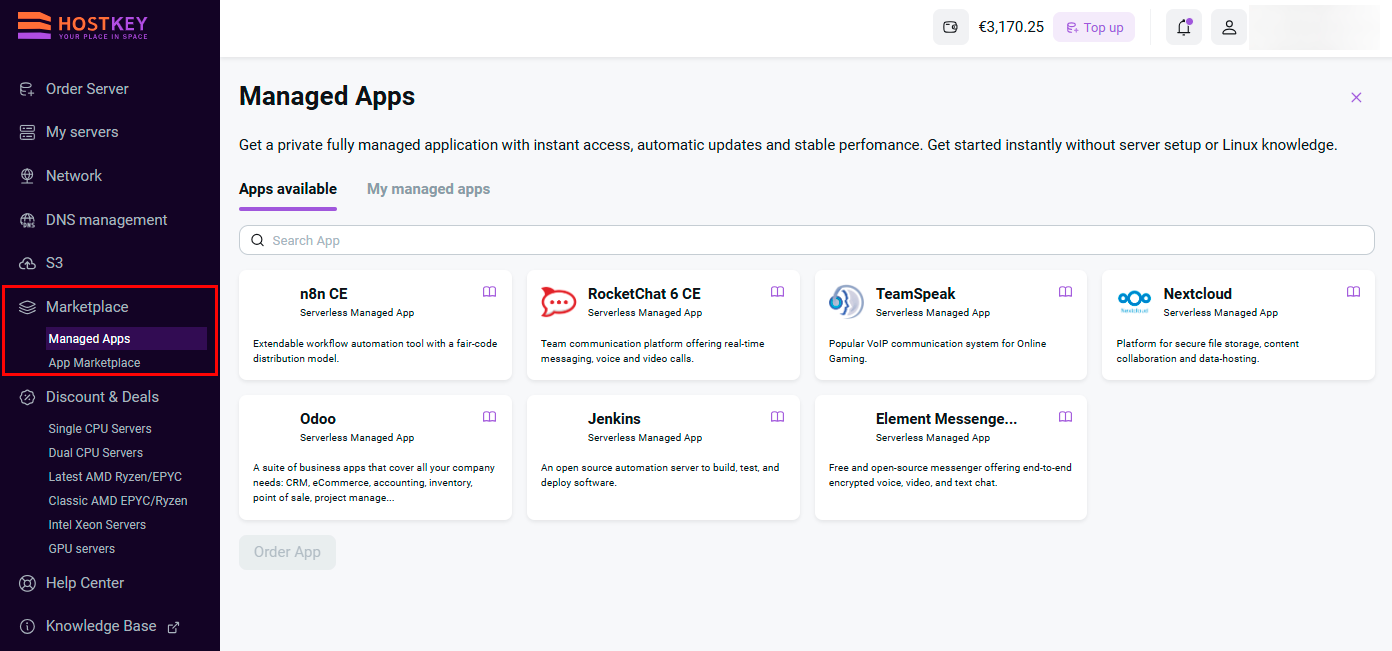Click the Discount & Deals icon
The height and width of the screenshot is (651, 1392).
(x=28, y=397)
